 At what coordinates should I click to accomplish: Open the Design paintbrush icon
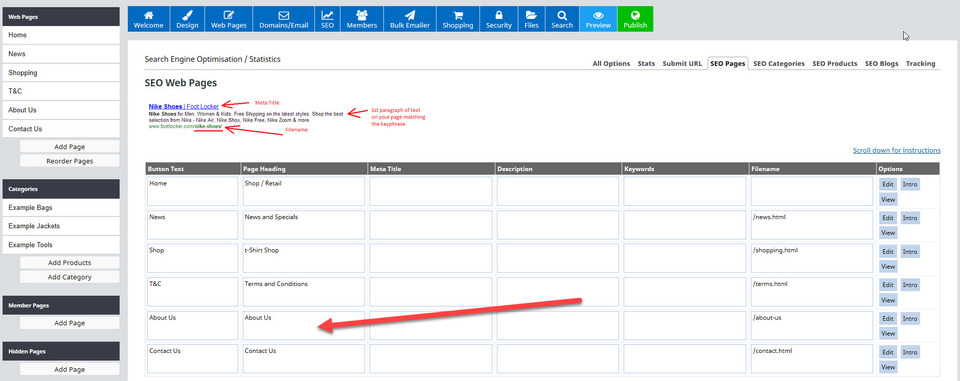click(x=187, y=15)
